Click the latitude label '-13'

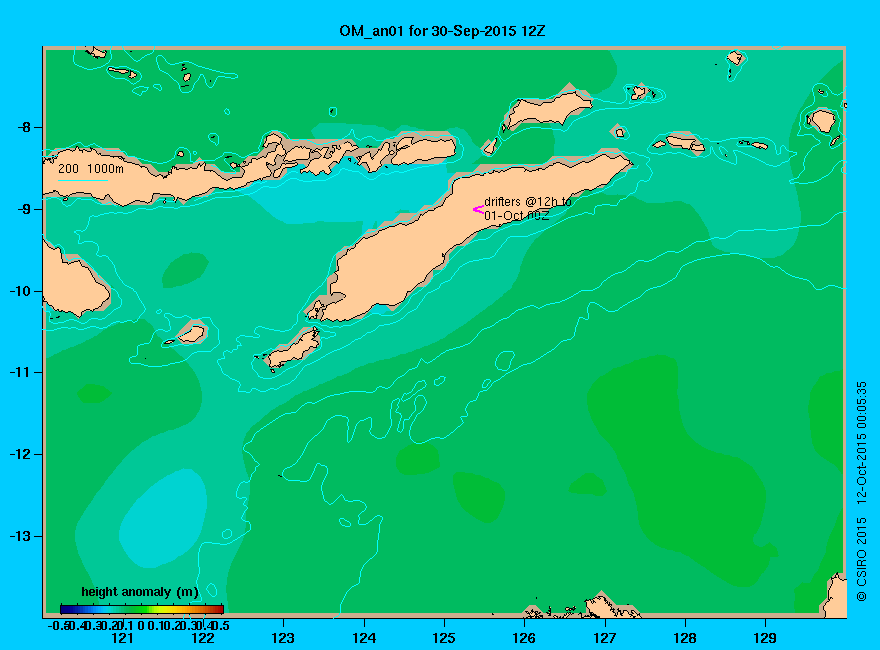pos(20,537)
